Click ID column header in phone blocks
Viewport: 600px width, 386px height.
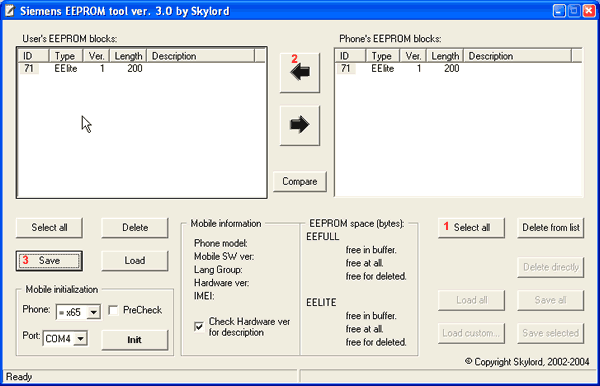(351, 56)
